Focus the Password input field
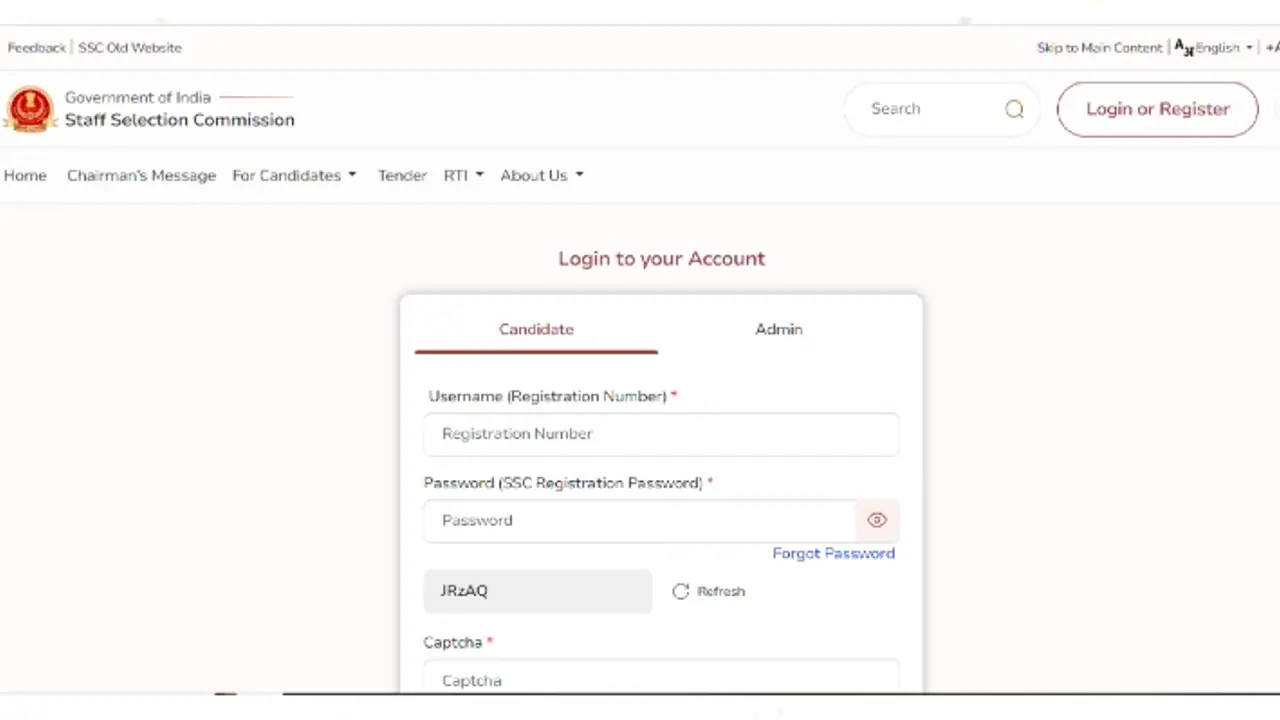1280x720 pixels. (638, 520)
